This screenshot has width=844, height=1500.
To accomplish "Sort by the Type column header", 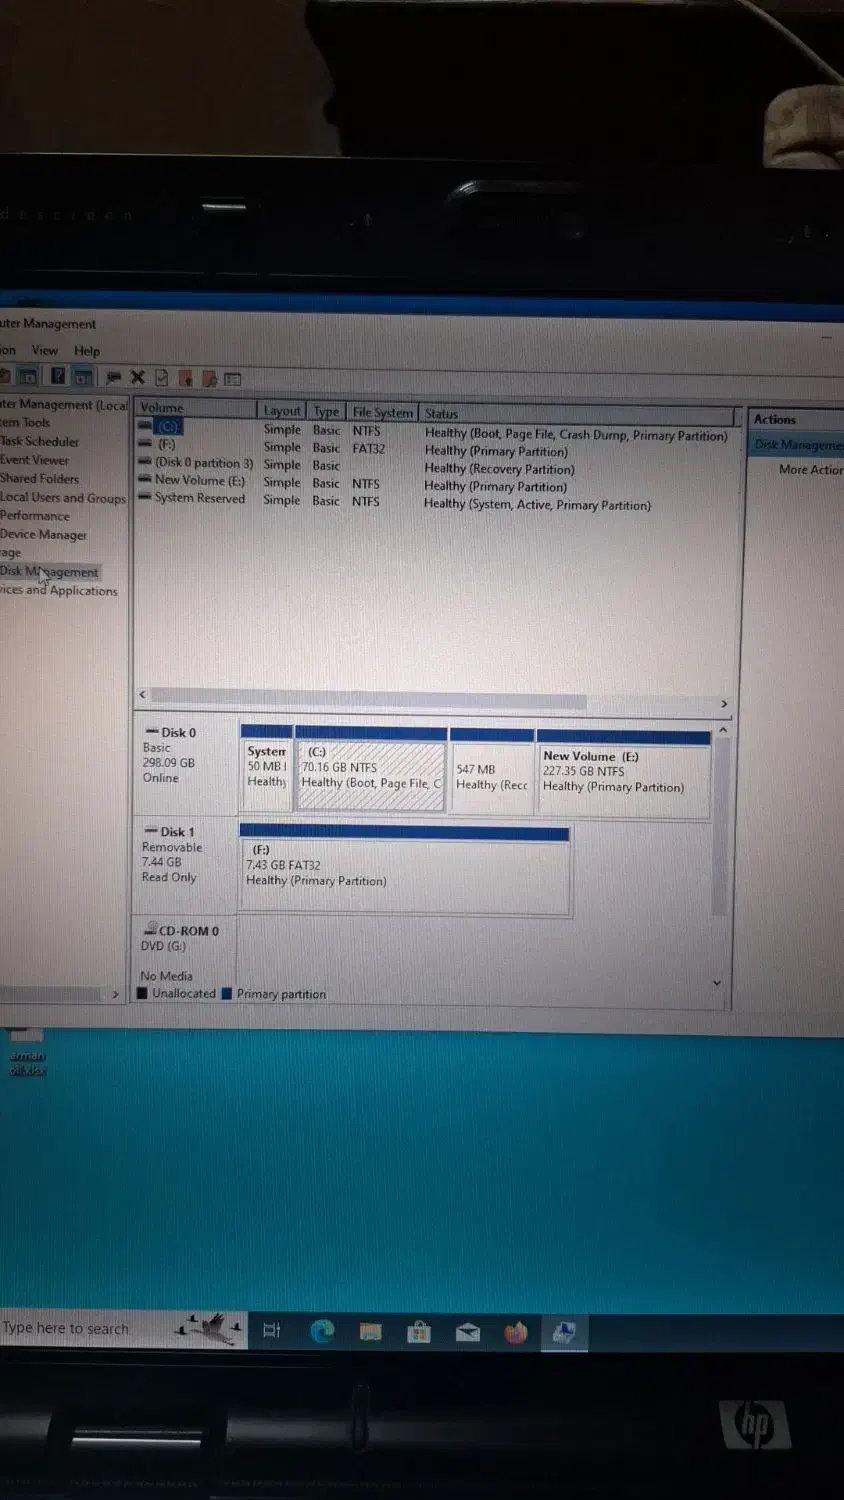I will coord(326,412).
